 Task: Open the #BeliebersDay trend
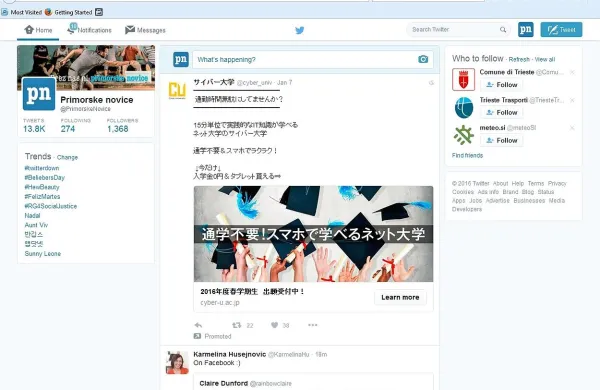(x=45, y=178)
